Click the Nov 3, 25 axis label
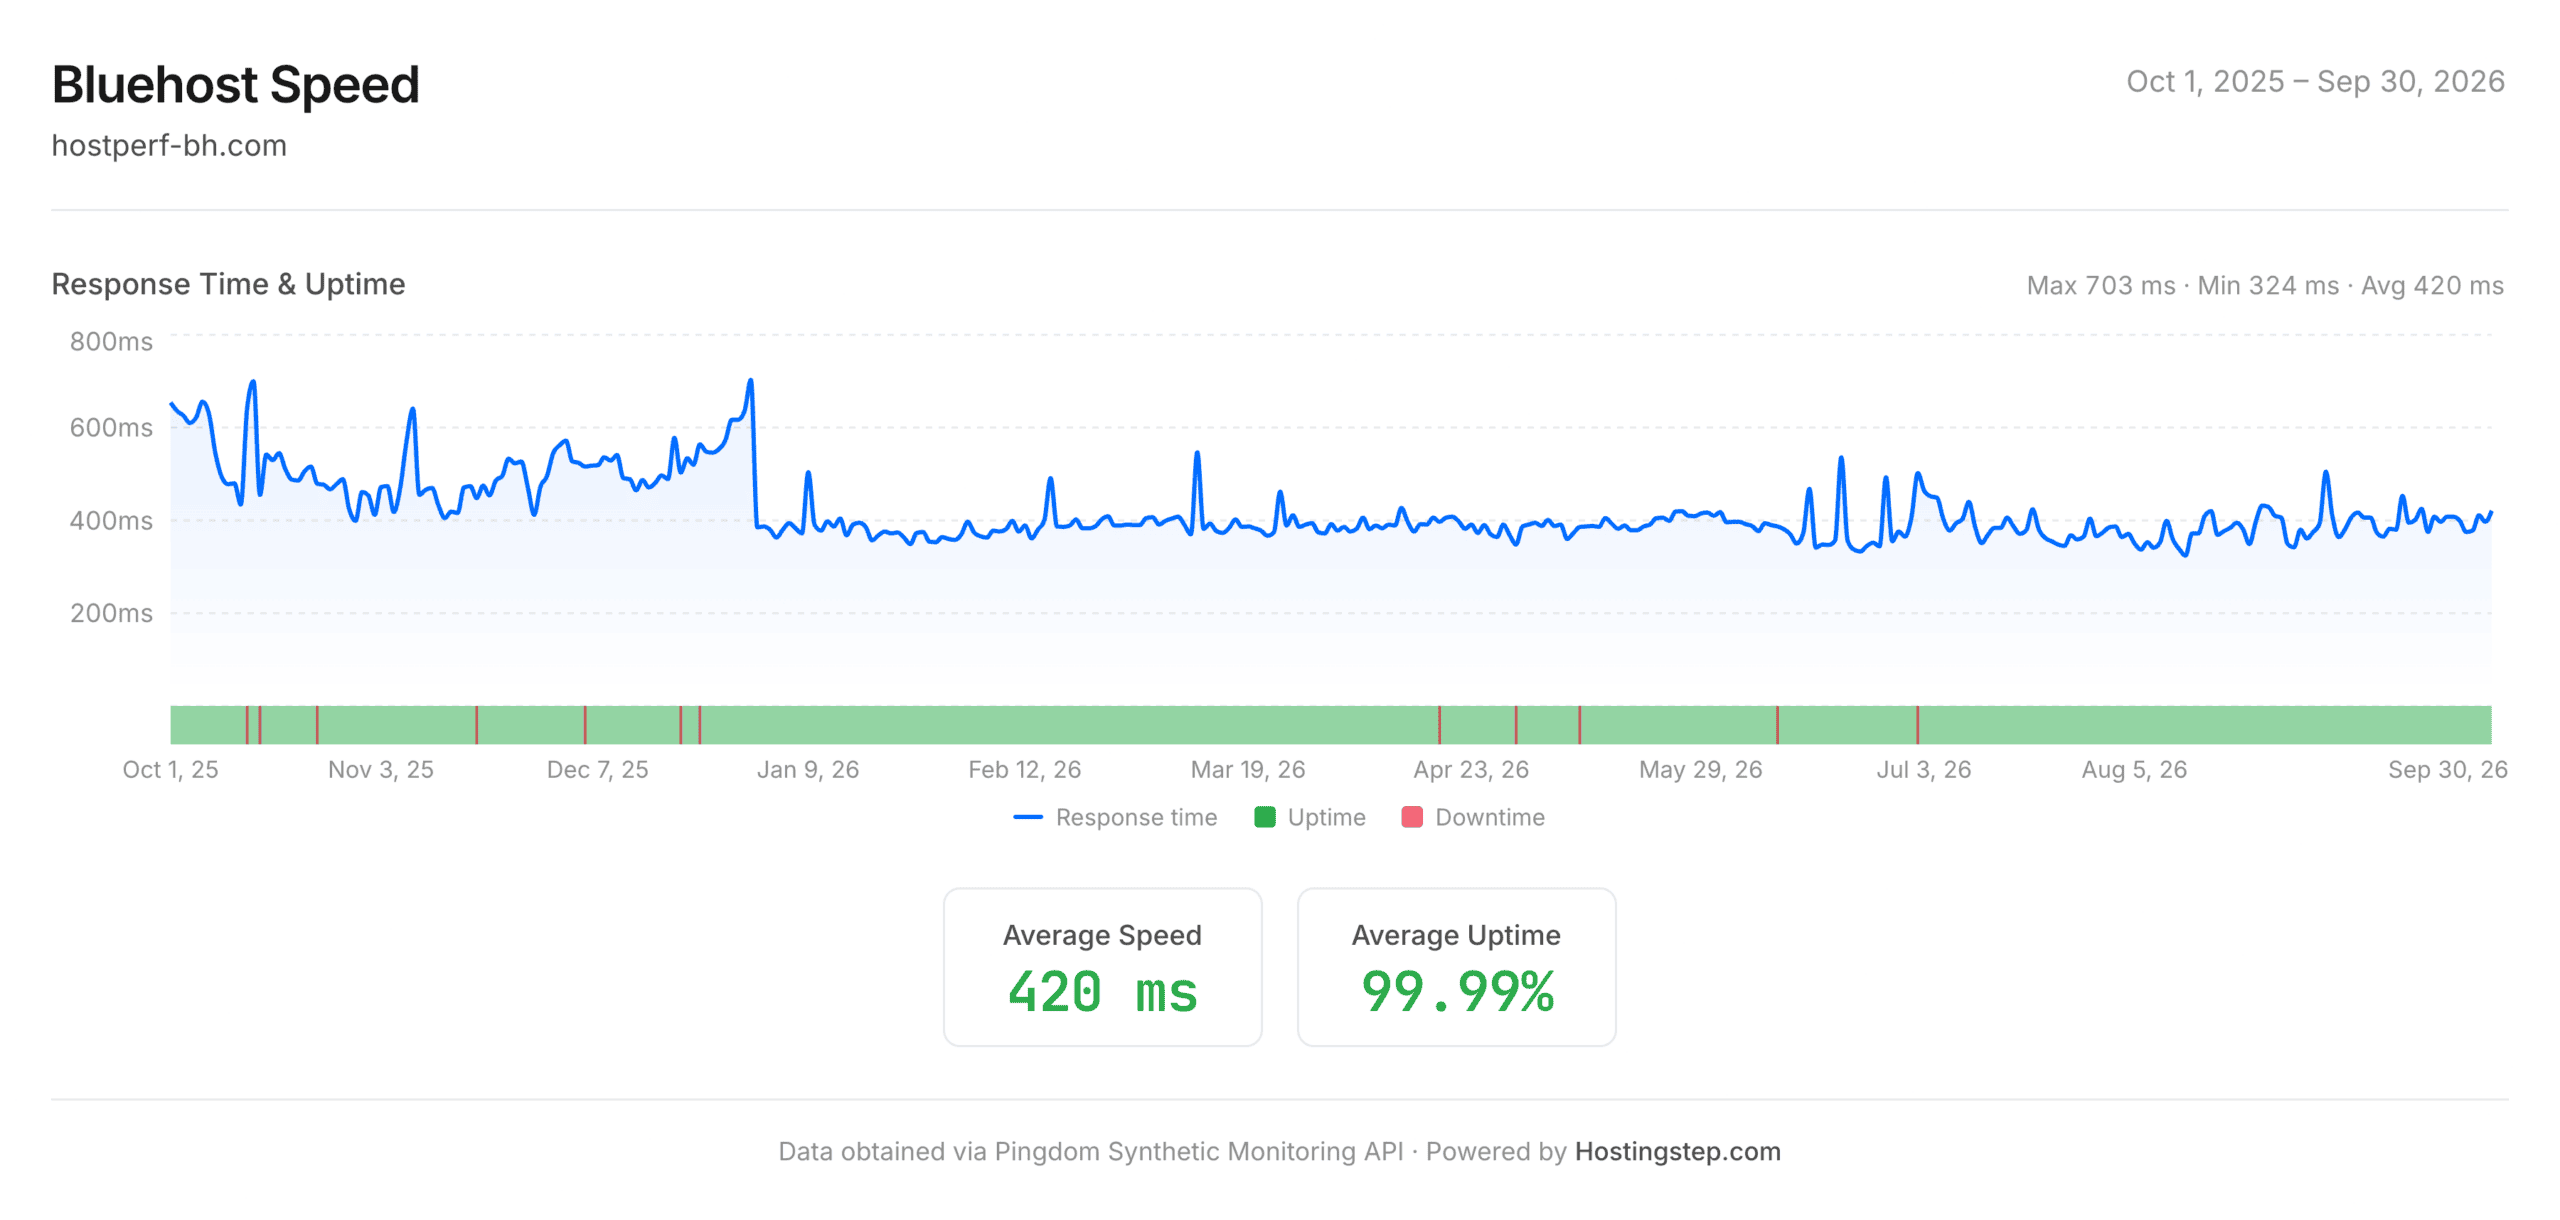This screenshot has height=1220, width=2560. pyautogui.click(x=381, y=769)
